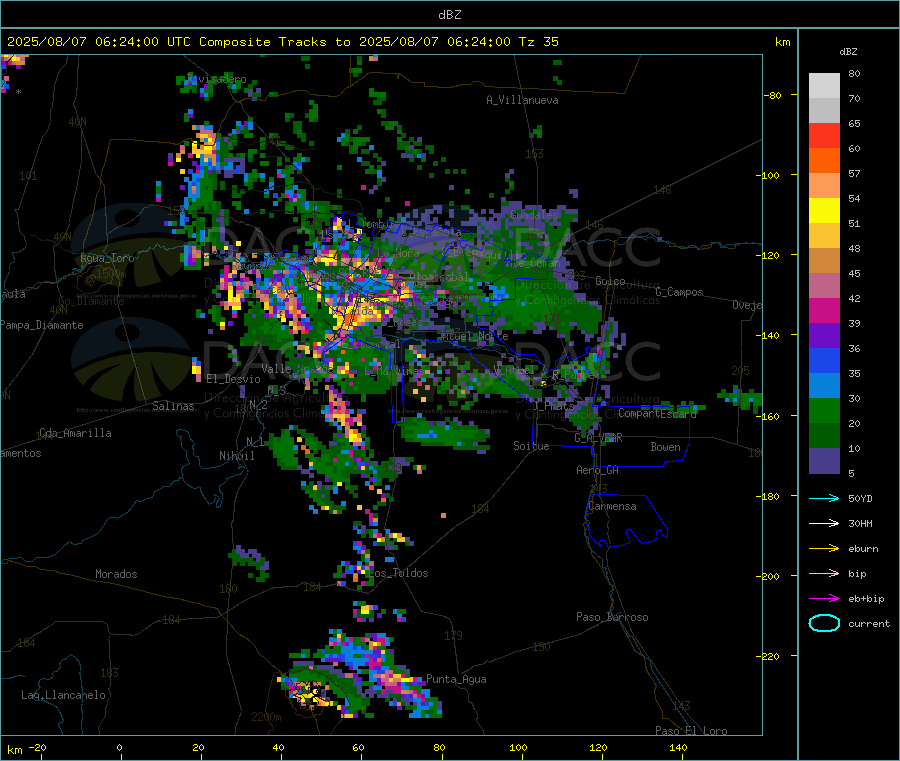Click the 'Soitue' map label
The width and height of the screenshot is (900, 761).
(x=531, y=446)
